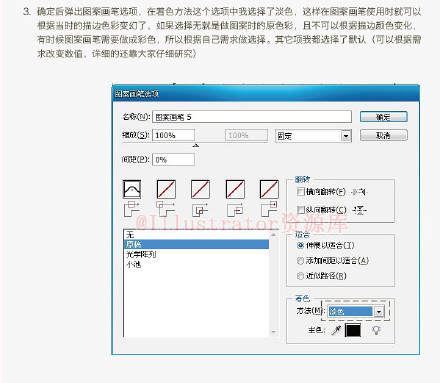Select the inner corner tile box
This screenshot has width=440, height=383.
click(x=200, y=189)
